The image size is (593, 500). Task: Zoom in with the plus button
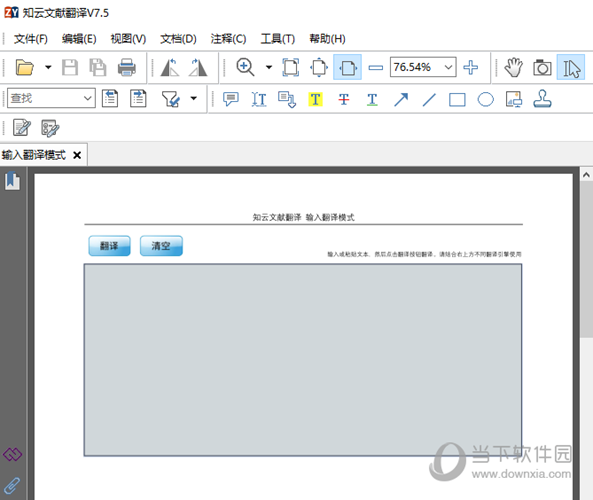pyautogui.click(x=470, y=67)
